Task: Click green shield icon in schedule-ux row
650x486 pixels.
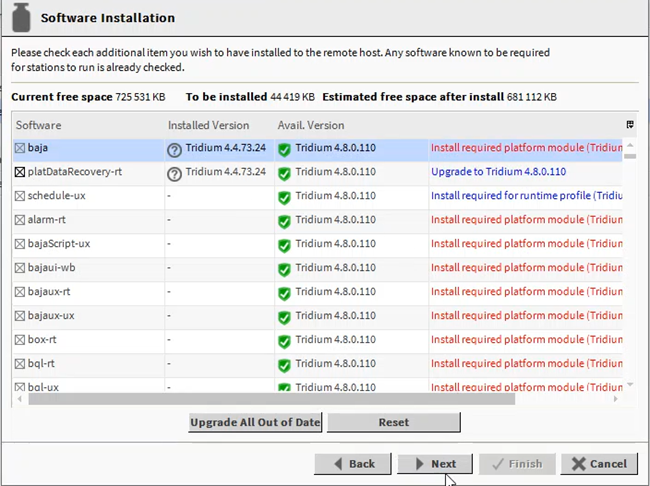Action: pos(284,197)
